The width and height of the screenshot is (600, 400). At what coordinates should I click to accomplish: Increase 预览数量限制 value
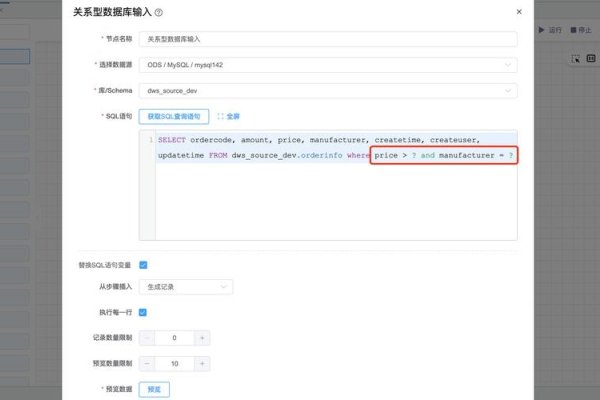pyautogui.click(x=202, y=364)
